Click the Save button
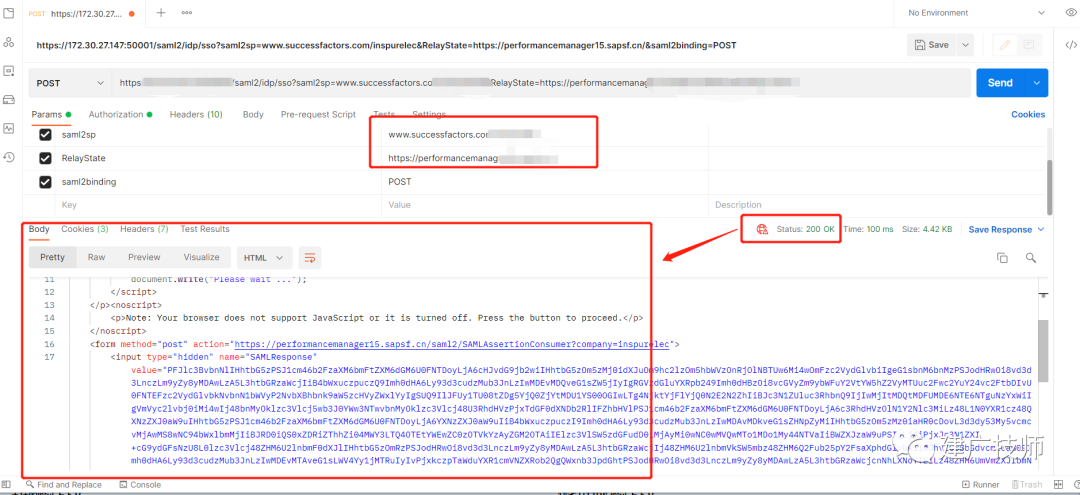 coord(931,45)
